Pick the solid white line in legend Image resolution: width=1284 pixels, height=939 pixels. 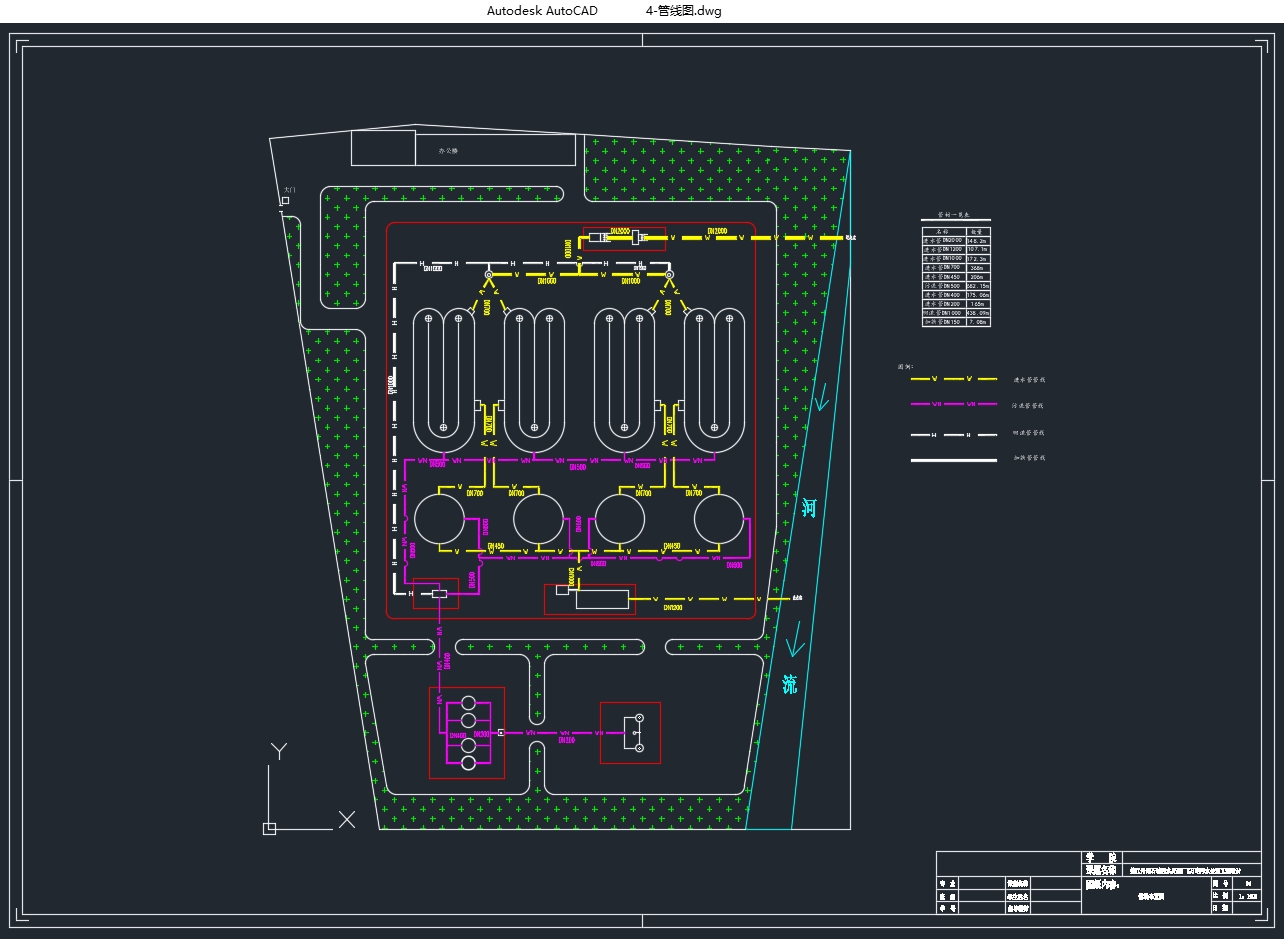[x=953, y=460]
